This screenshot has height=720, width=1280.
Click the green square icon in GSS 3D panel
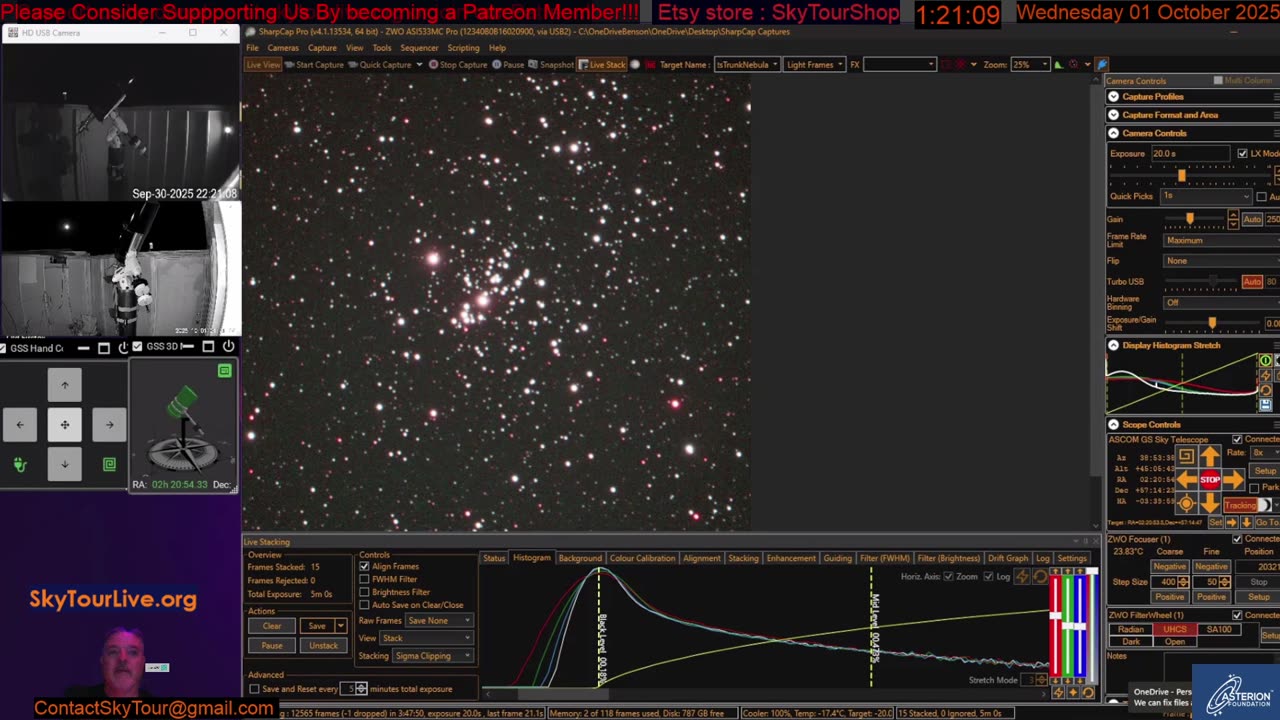coord(225,371)
